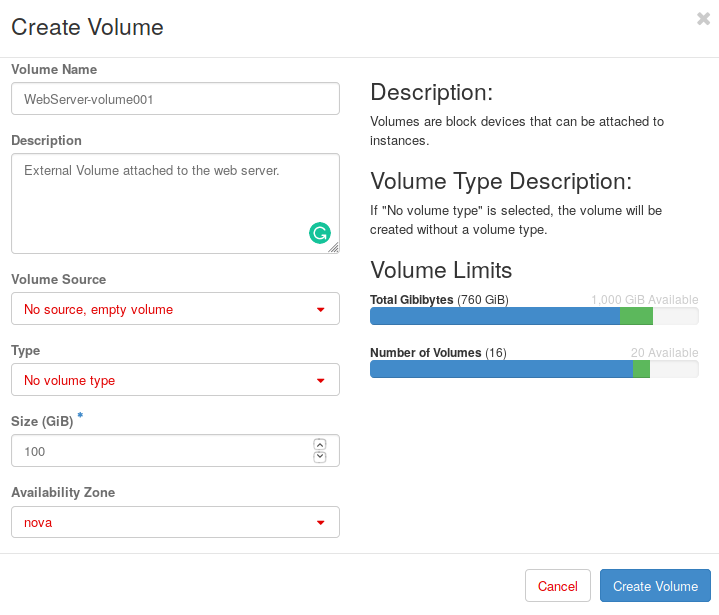
Task: Click the Availability Zone field label
Action: (63, 492)
